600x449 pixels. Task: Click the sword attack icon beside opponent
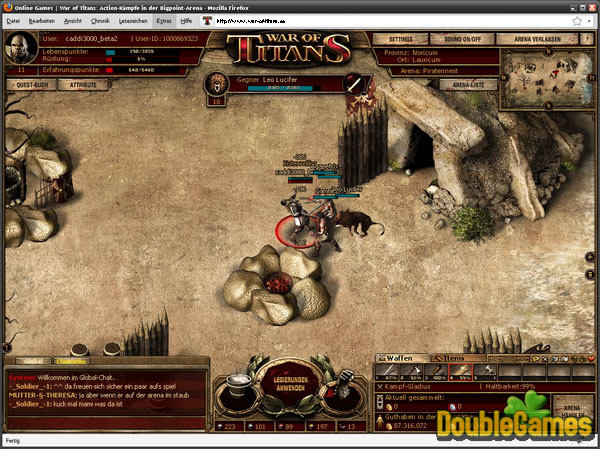355,84
